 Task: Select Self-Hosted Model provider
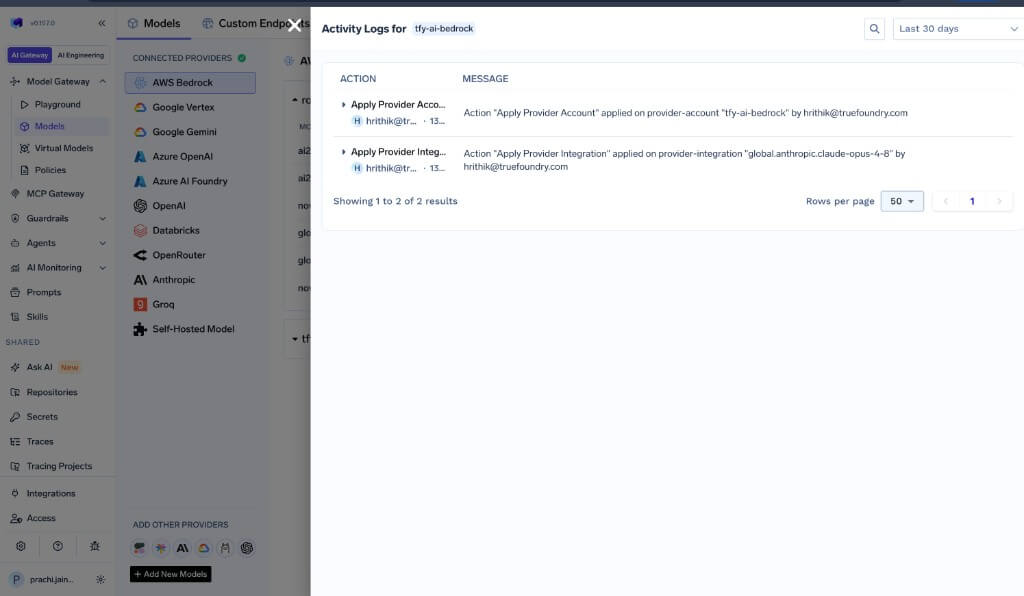190,330
